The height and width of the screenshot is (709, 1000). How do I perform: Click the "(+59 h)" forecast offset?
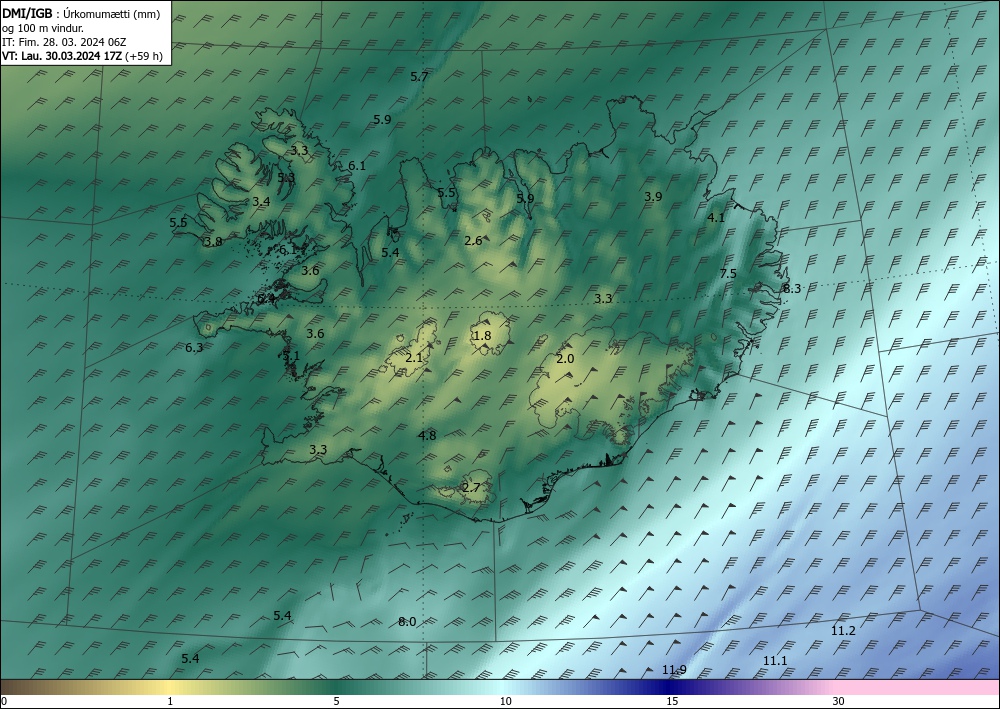(143, 56)
